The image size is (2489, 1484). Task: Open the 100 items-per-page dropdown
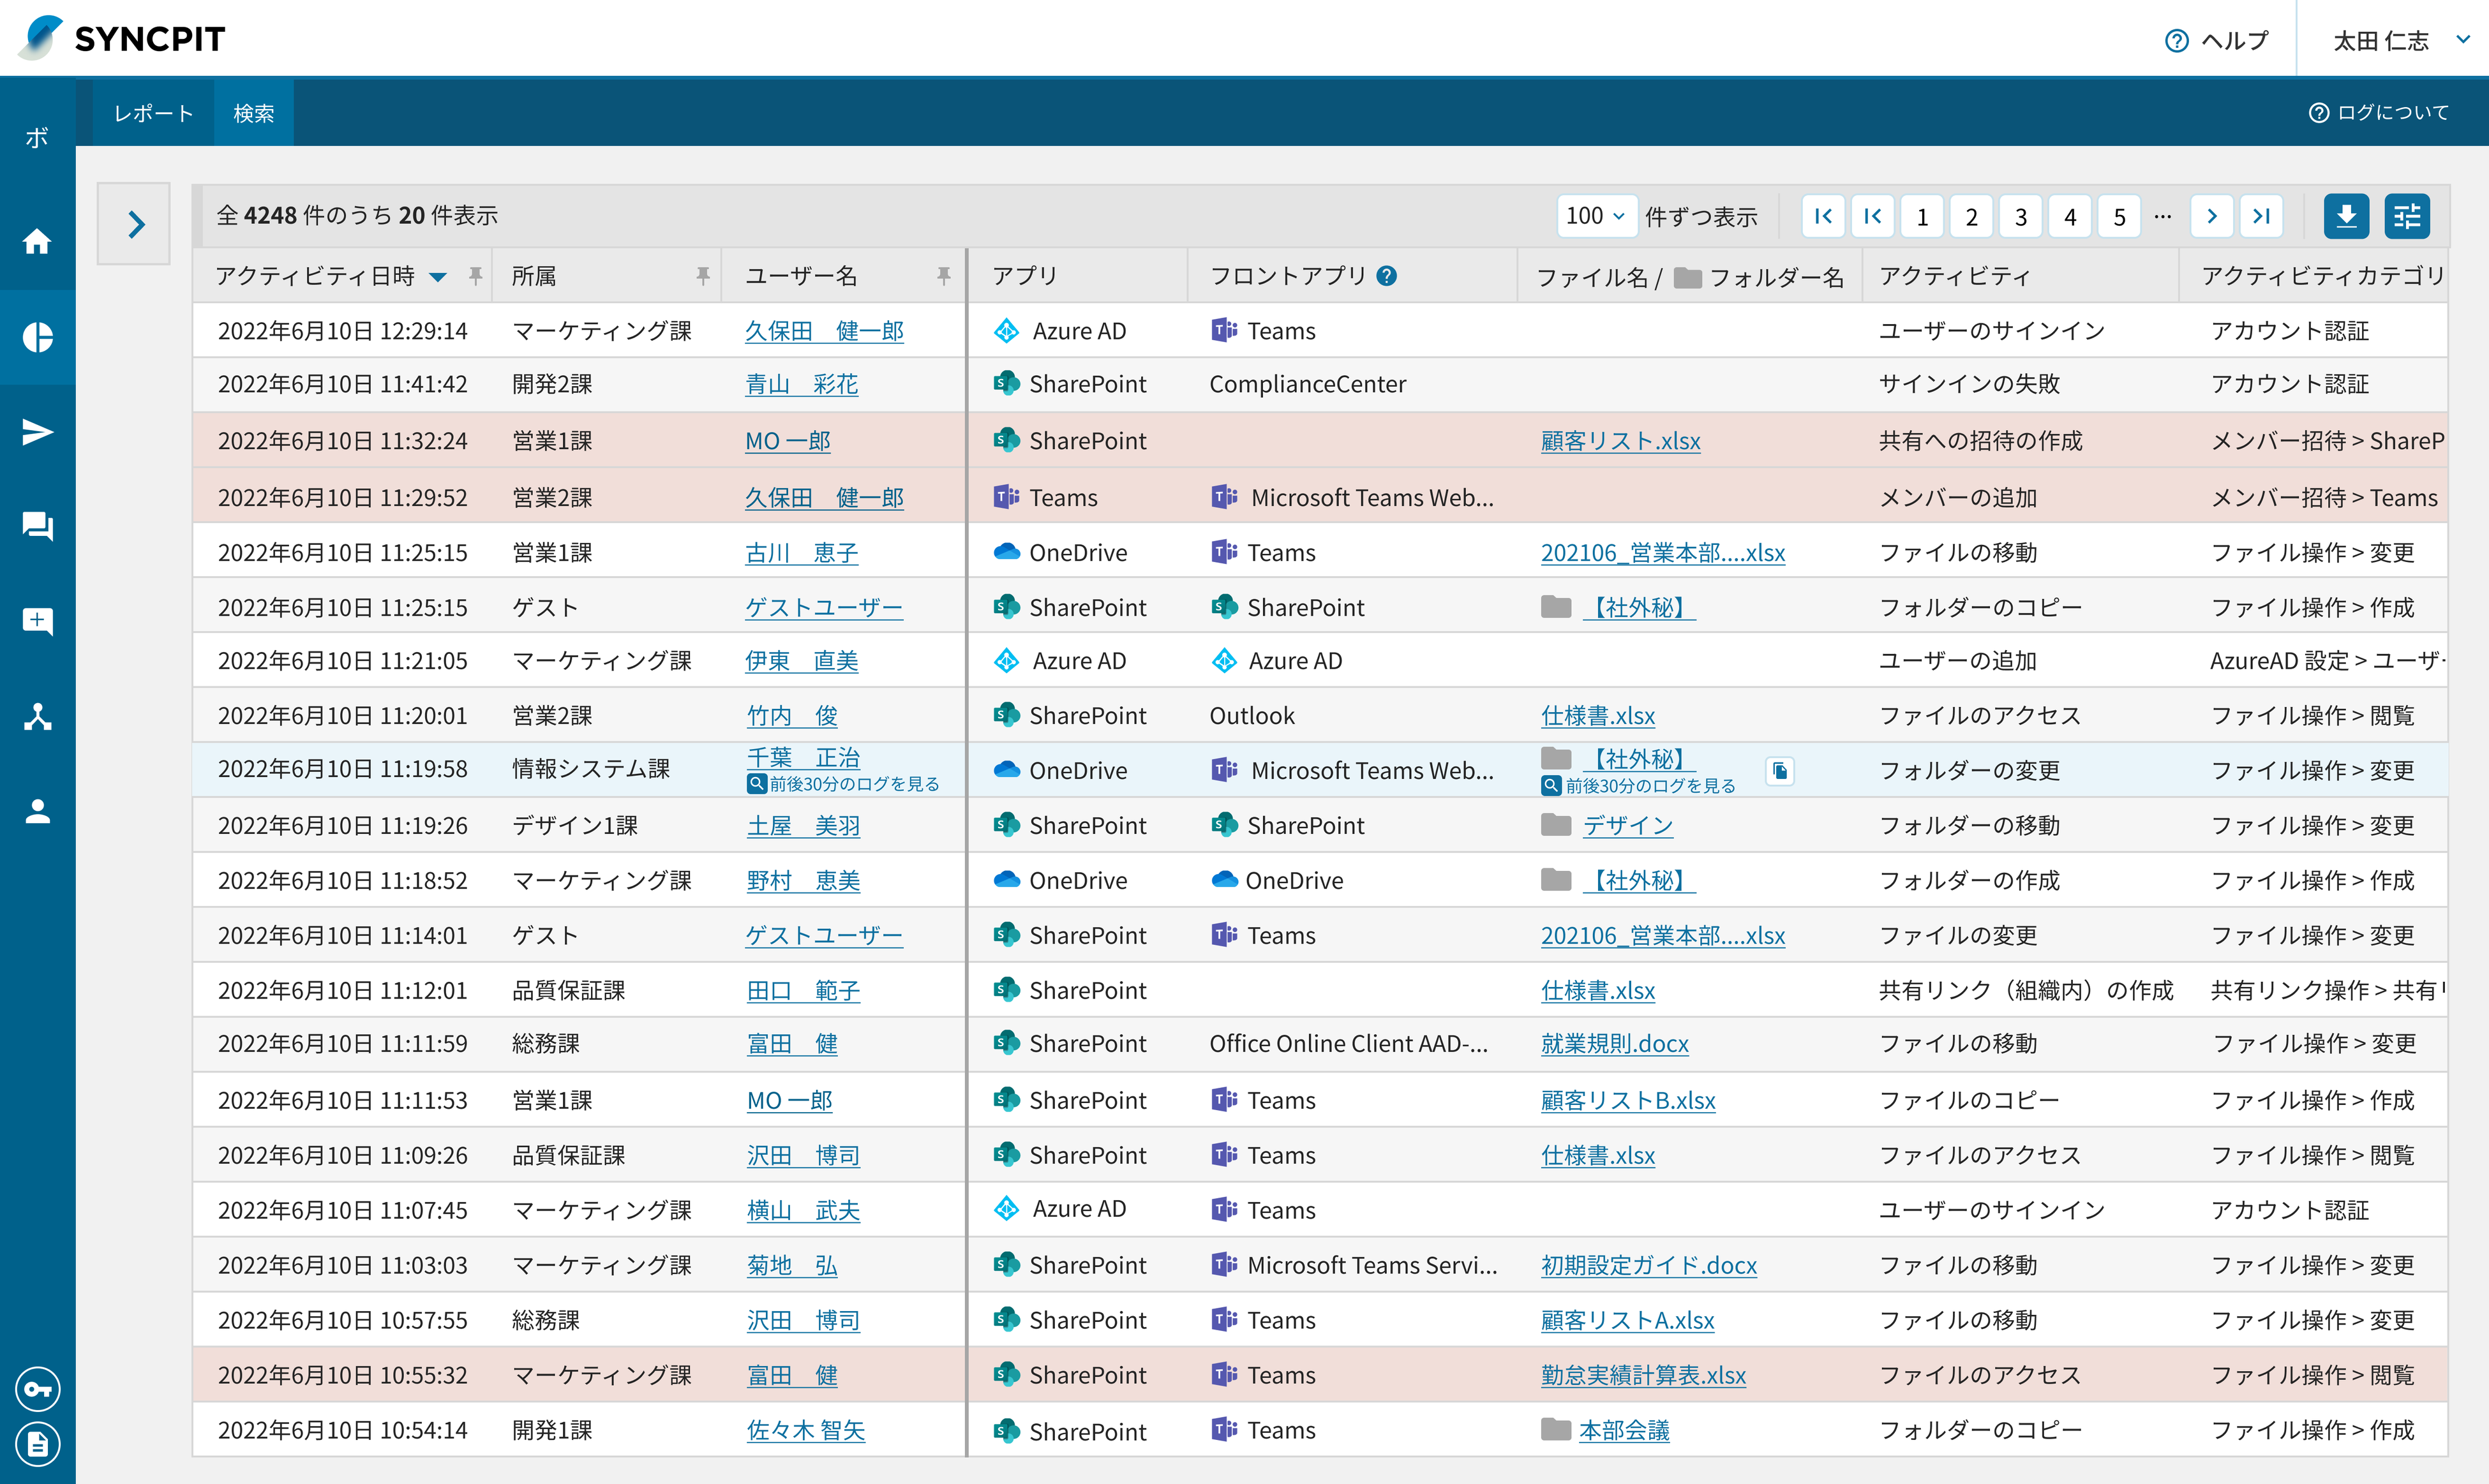point(1595,216)
